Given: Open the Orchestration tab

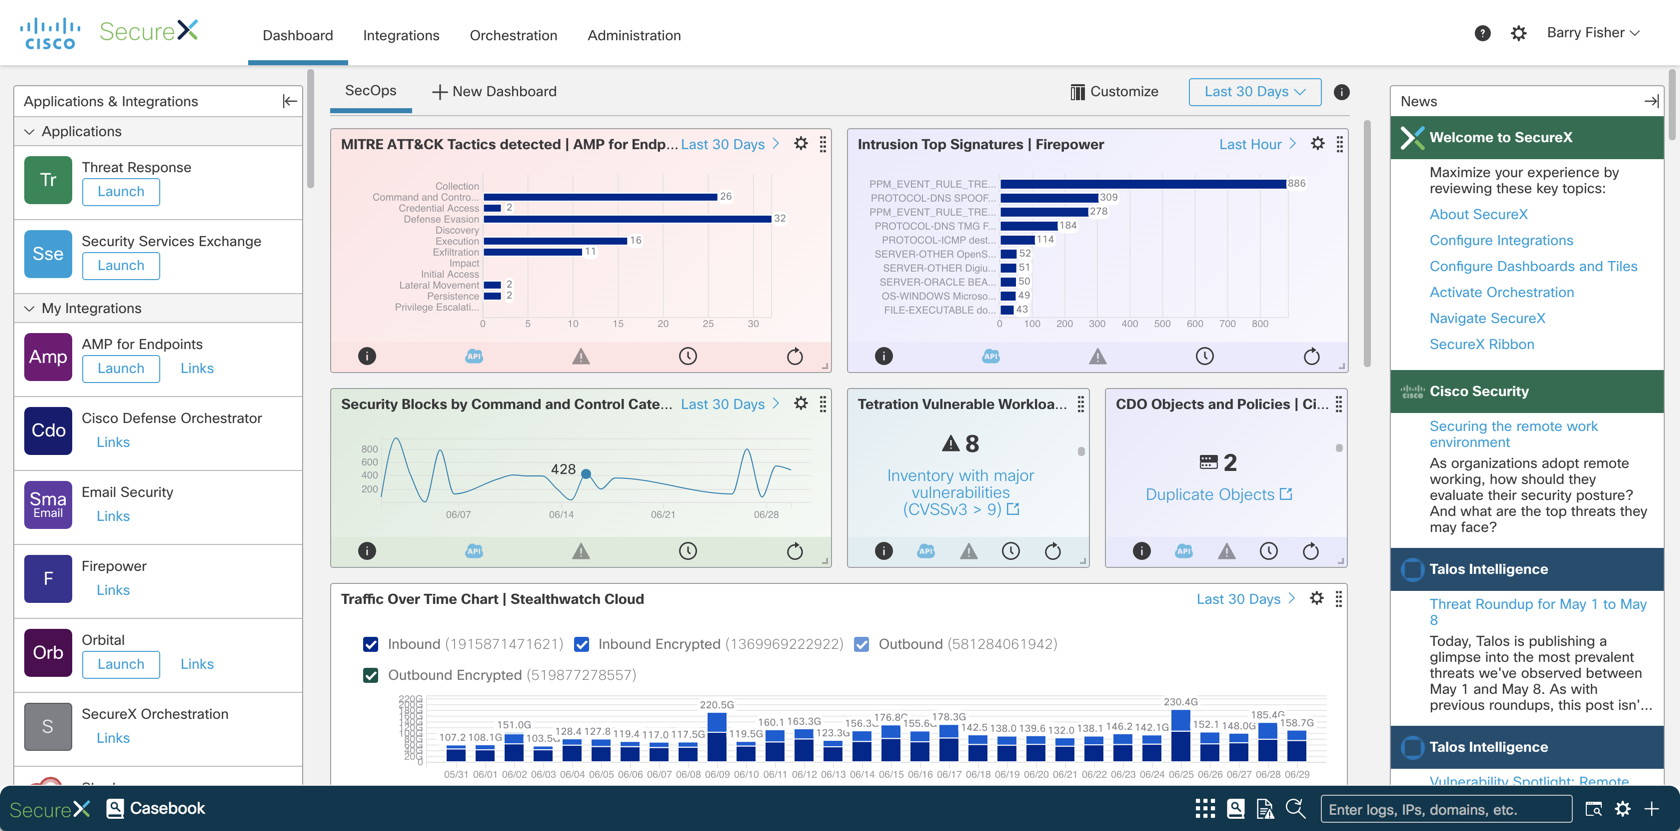Looking at the screenshot, I should pyautogui.click(x=514, y=35).
